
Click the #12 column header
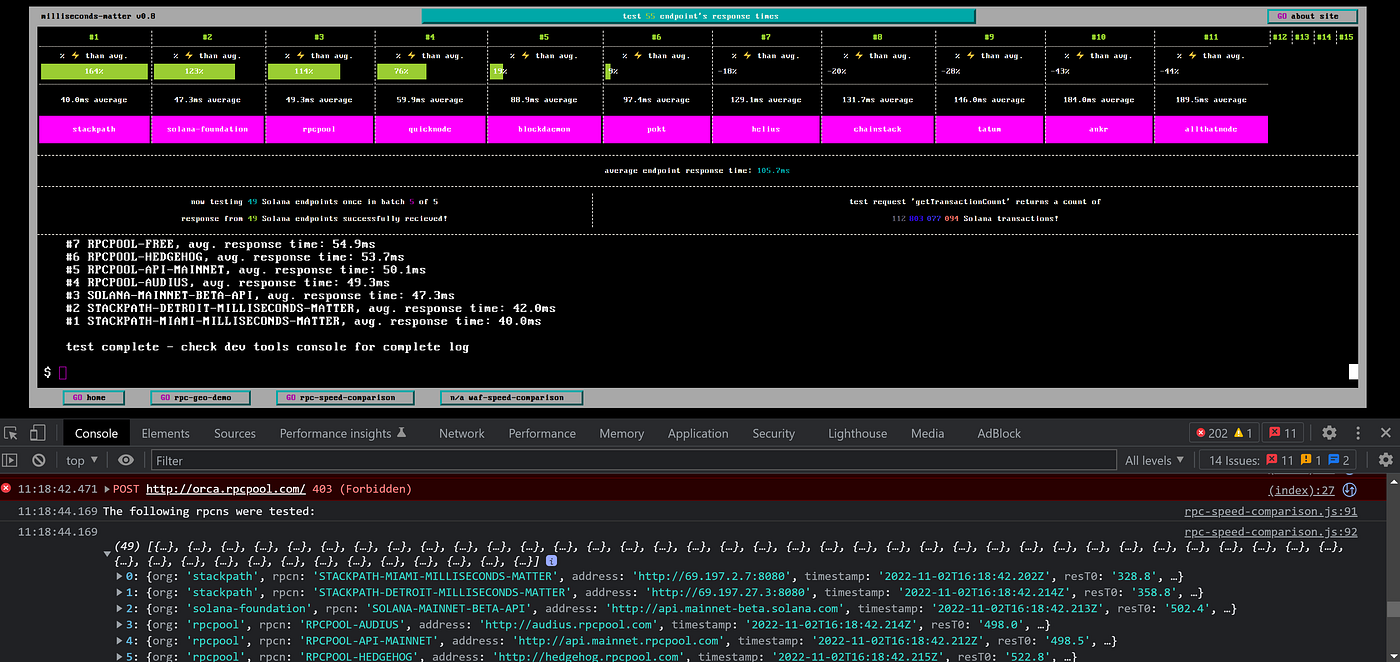1279,37
